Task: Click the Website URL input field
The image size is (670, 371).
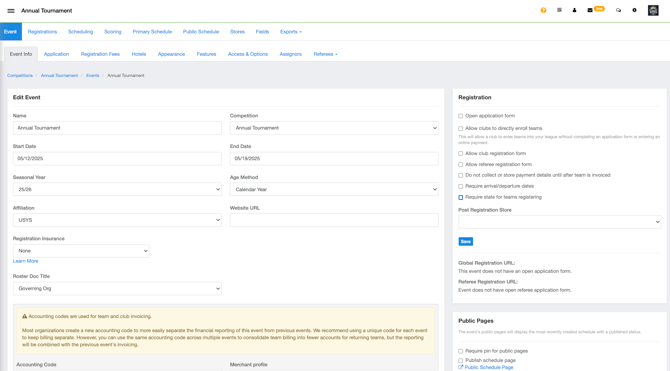Action: pyautogui.click(x=334, y=220)
